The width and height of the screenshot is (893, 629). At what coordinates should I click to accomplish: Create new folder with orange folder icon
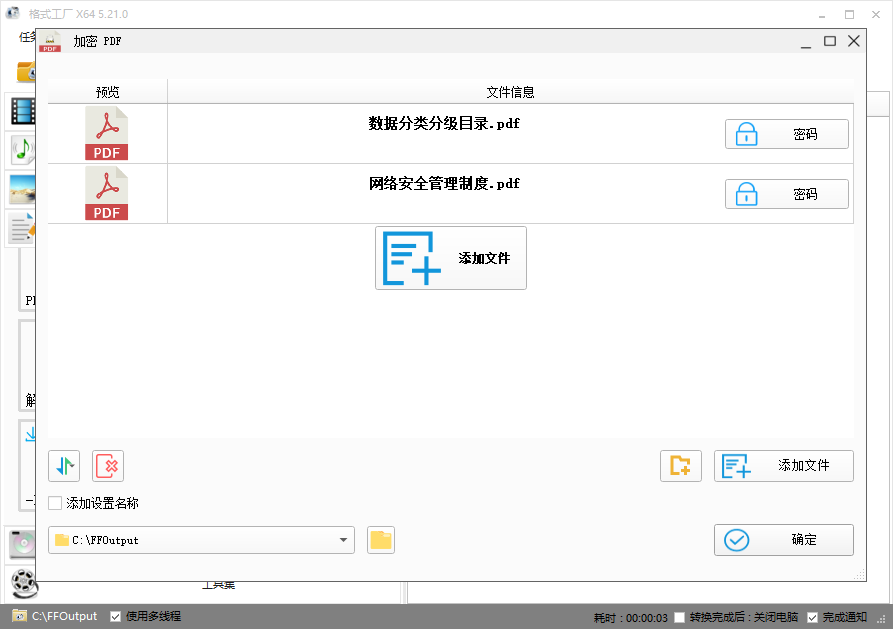click(x=681, y=466)
